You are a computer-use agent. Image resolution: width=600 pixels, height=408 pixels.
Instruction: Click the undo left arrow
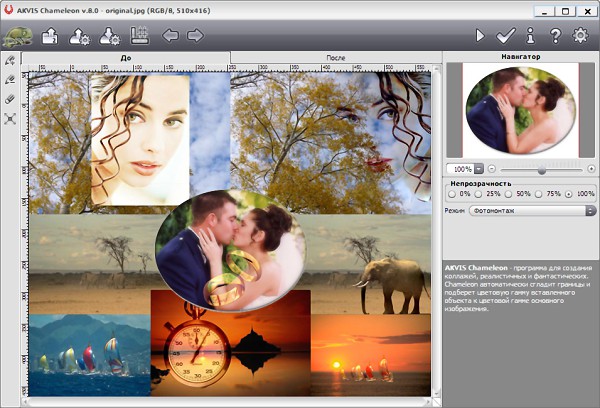pos(170,36)
